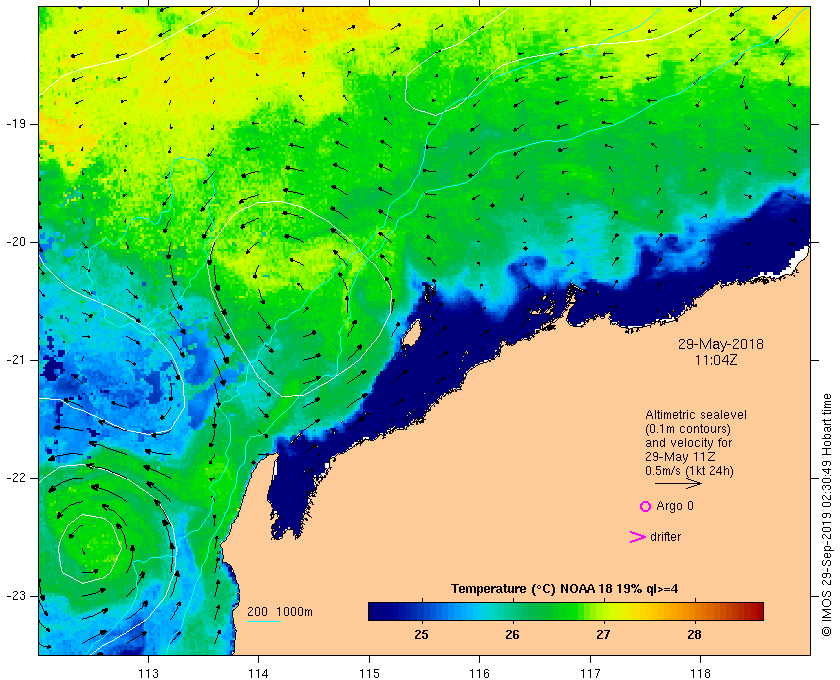Click the latitude axis label -20

[x=16, y=242]
